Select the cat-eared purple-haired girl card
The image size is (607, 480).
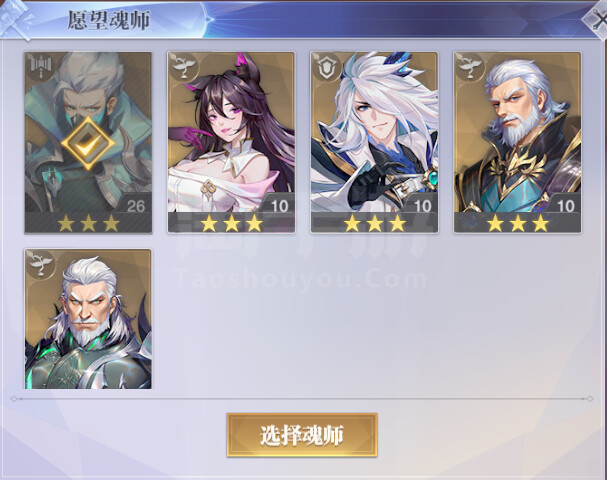tap(231, 142)
